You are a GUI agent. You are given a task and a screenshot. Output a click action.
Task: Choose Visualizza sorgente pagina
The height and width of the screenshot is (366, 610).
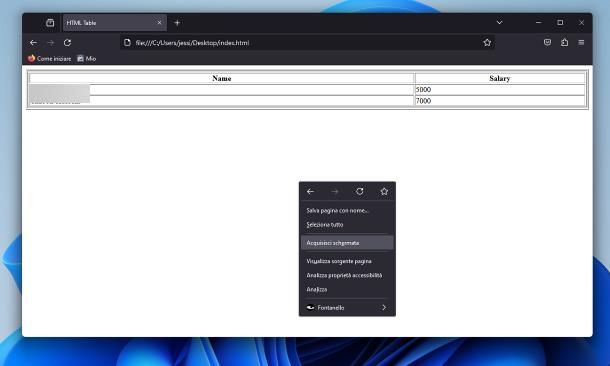click(x=347, y=261)
